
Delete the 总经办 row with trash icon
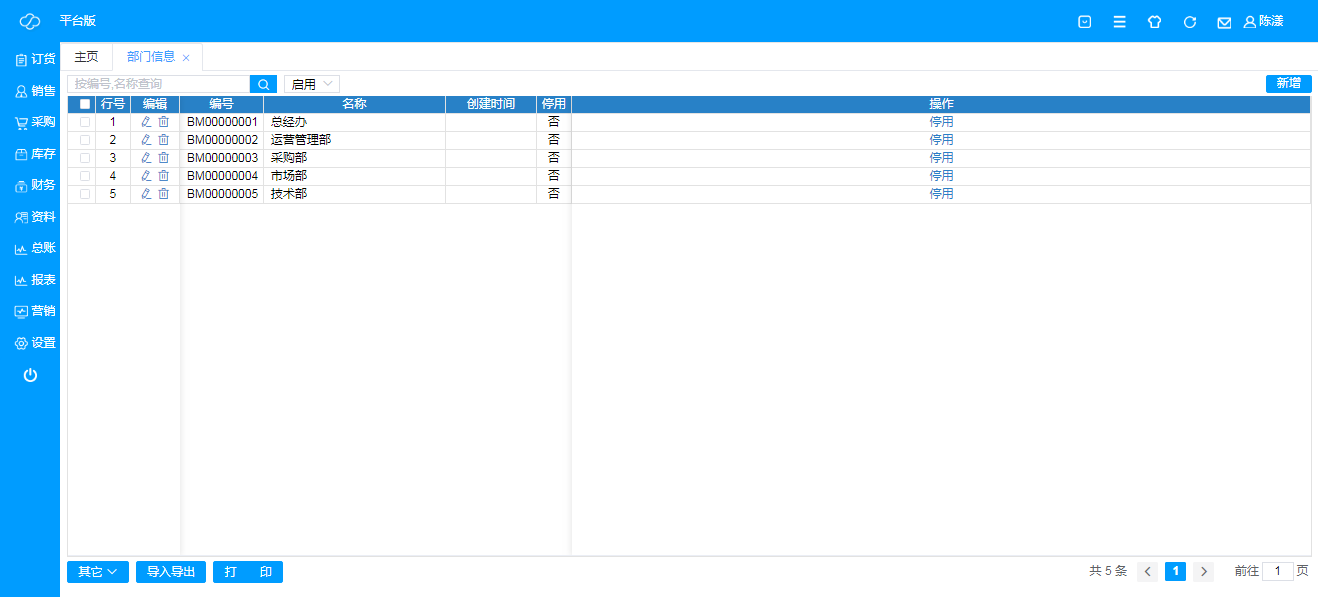pos(164,122)
